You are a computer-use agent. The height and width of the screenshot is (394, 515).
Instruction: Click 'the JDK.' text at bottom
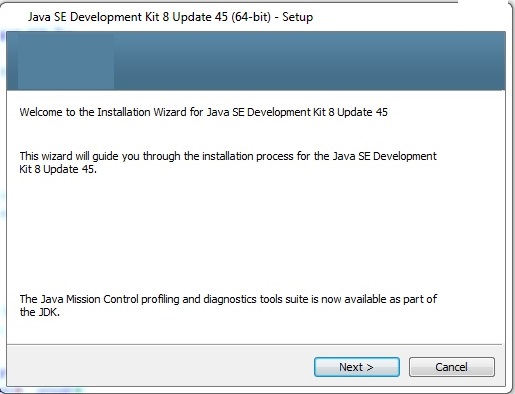(x=40, y=312)
